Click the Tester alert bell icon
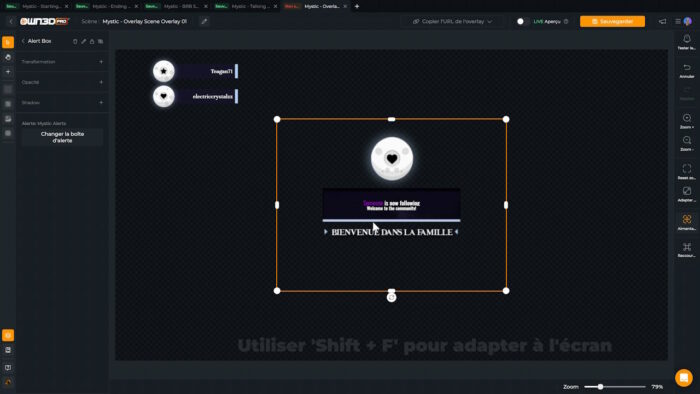 pos(687,39)
